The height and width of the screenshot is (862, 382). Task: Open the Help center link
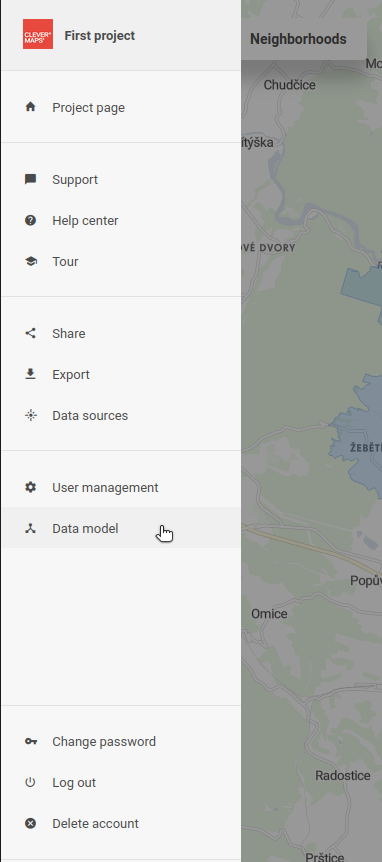pyautogui.click(x=121, y=220)
